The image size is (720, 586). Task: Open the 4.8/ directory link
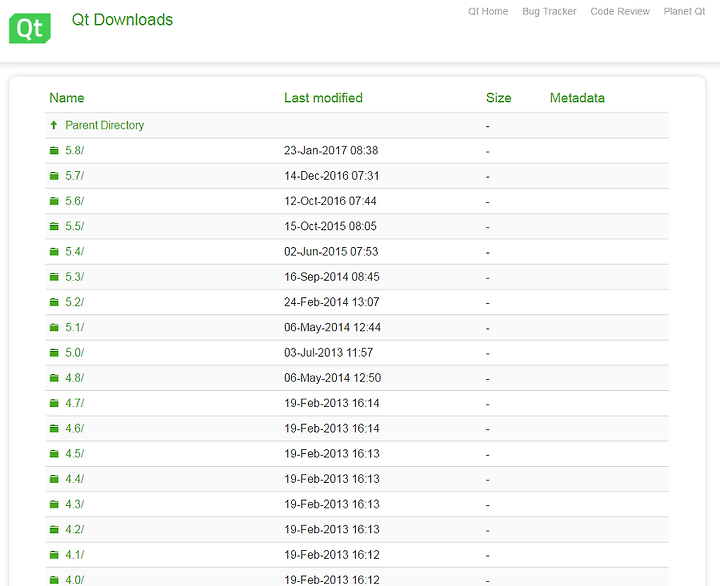pyautogui.click(x=74, y=378)
